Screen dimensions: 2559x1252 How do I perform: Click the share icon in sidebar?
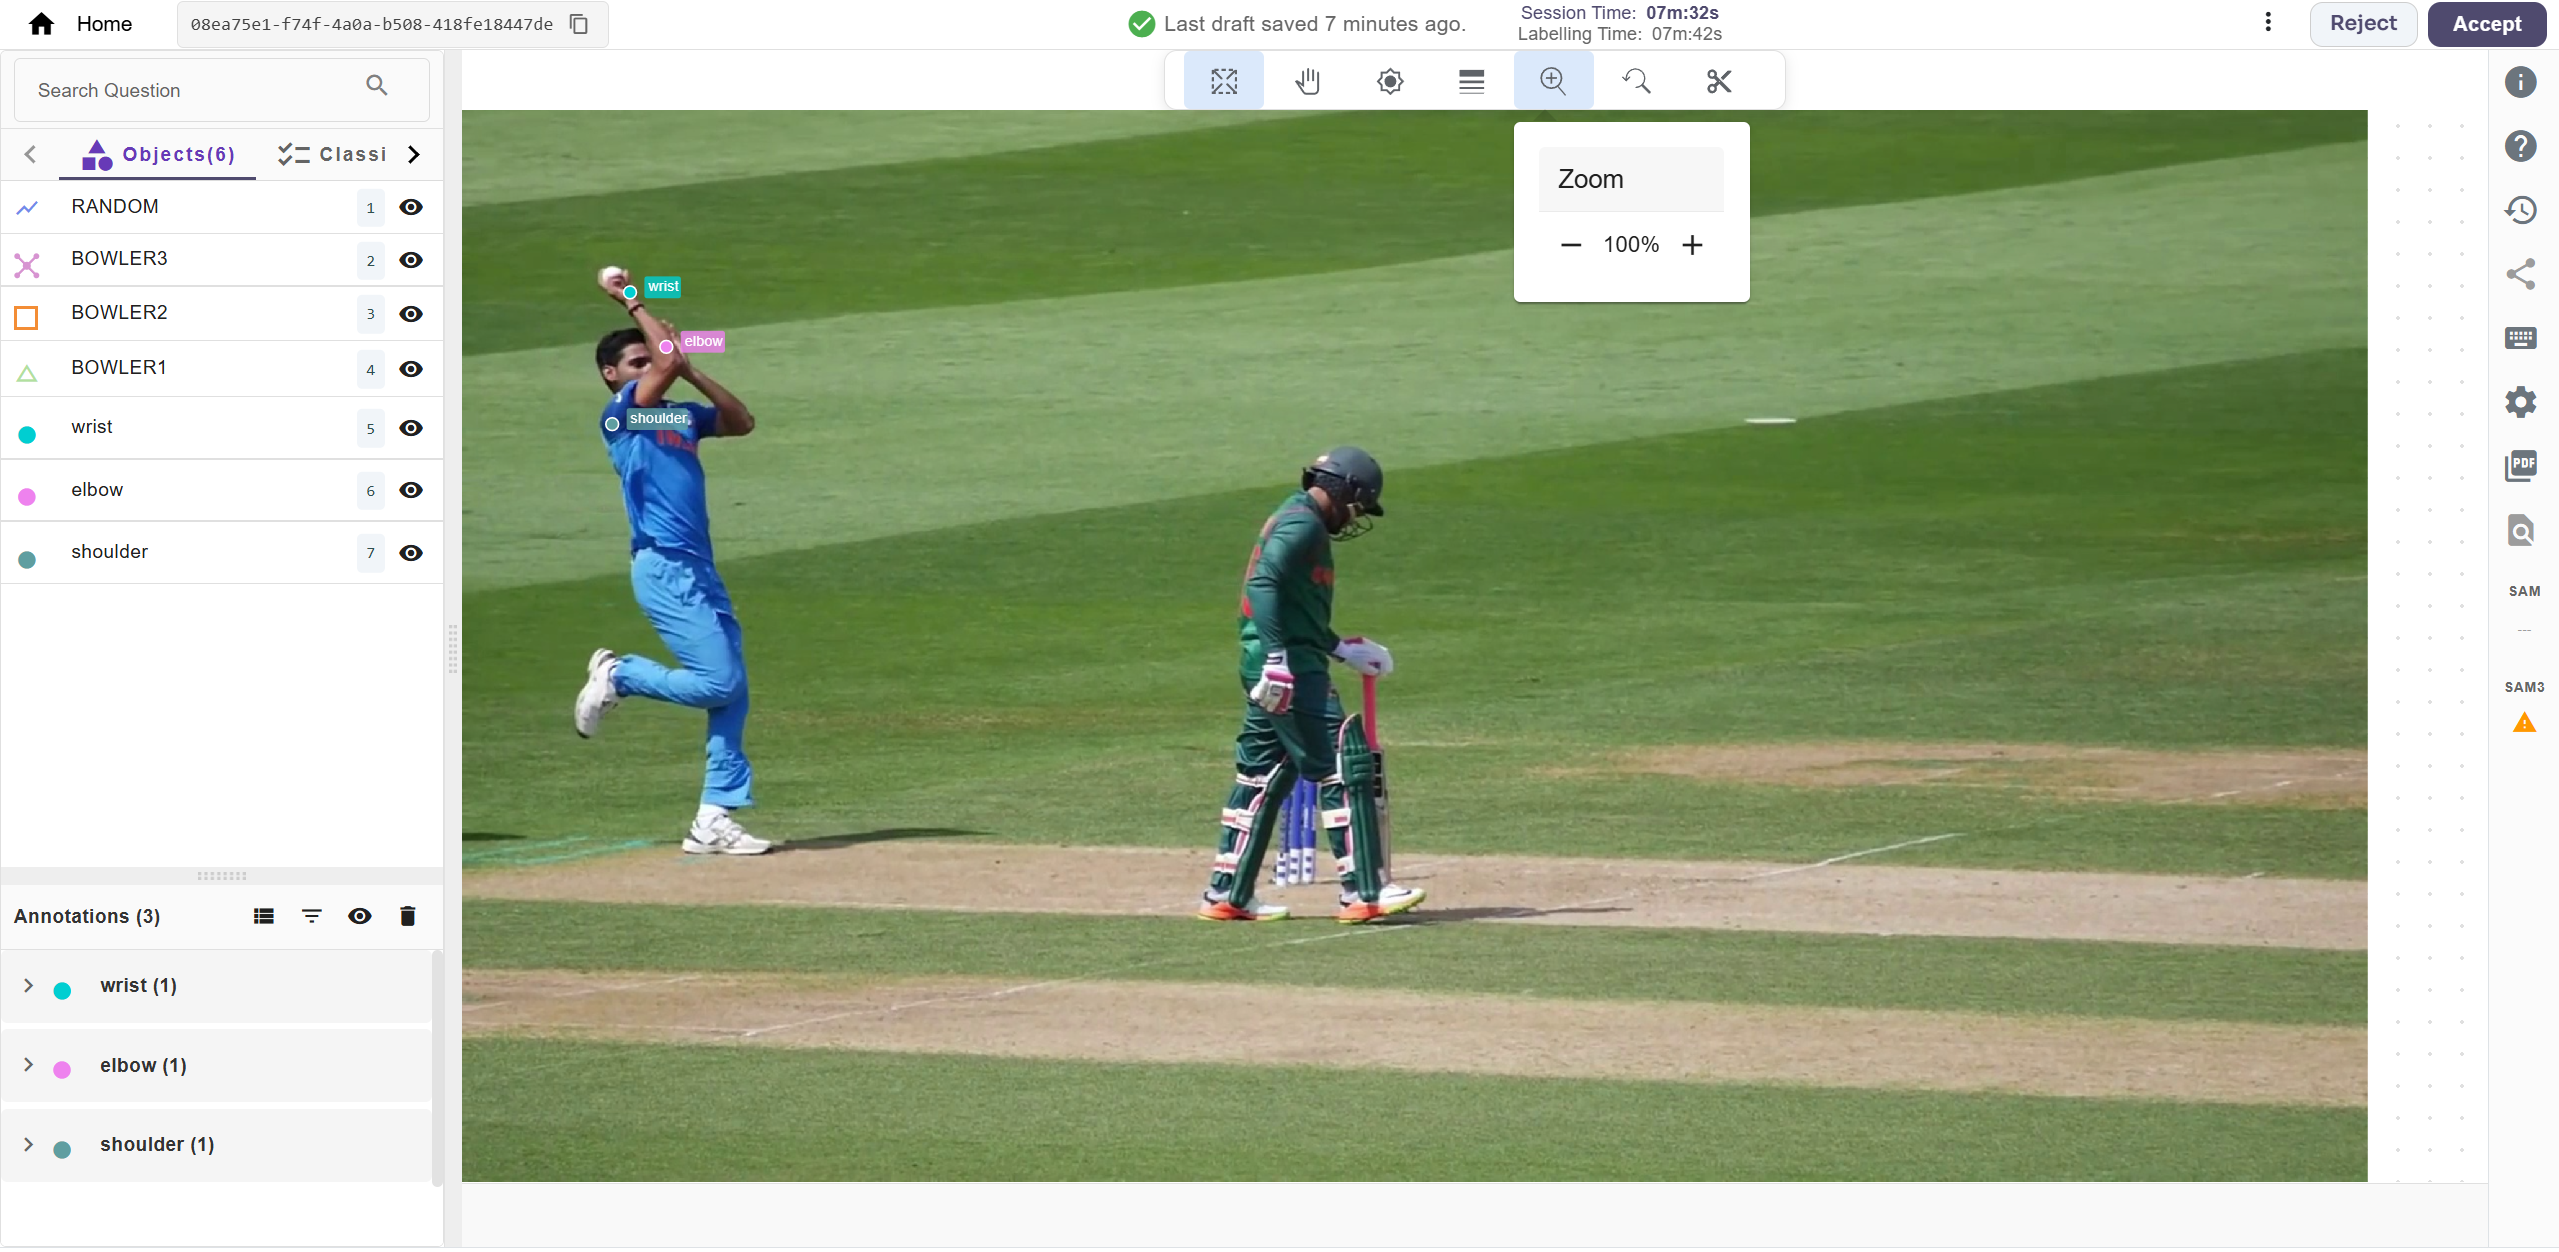2520,274
